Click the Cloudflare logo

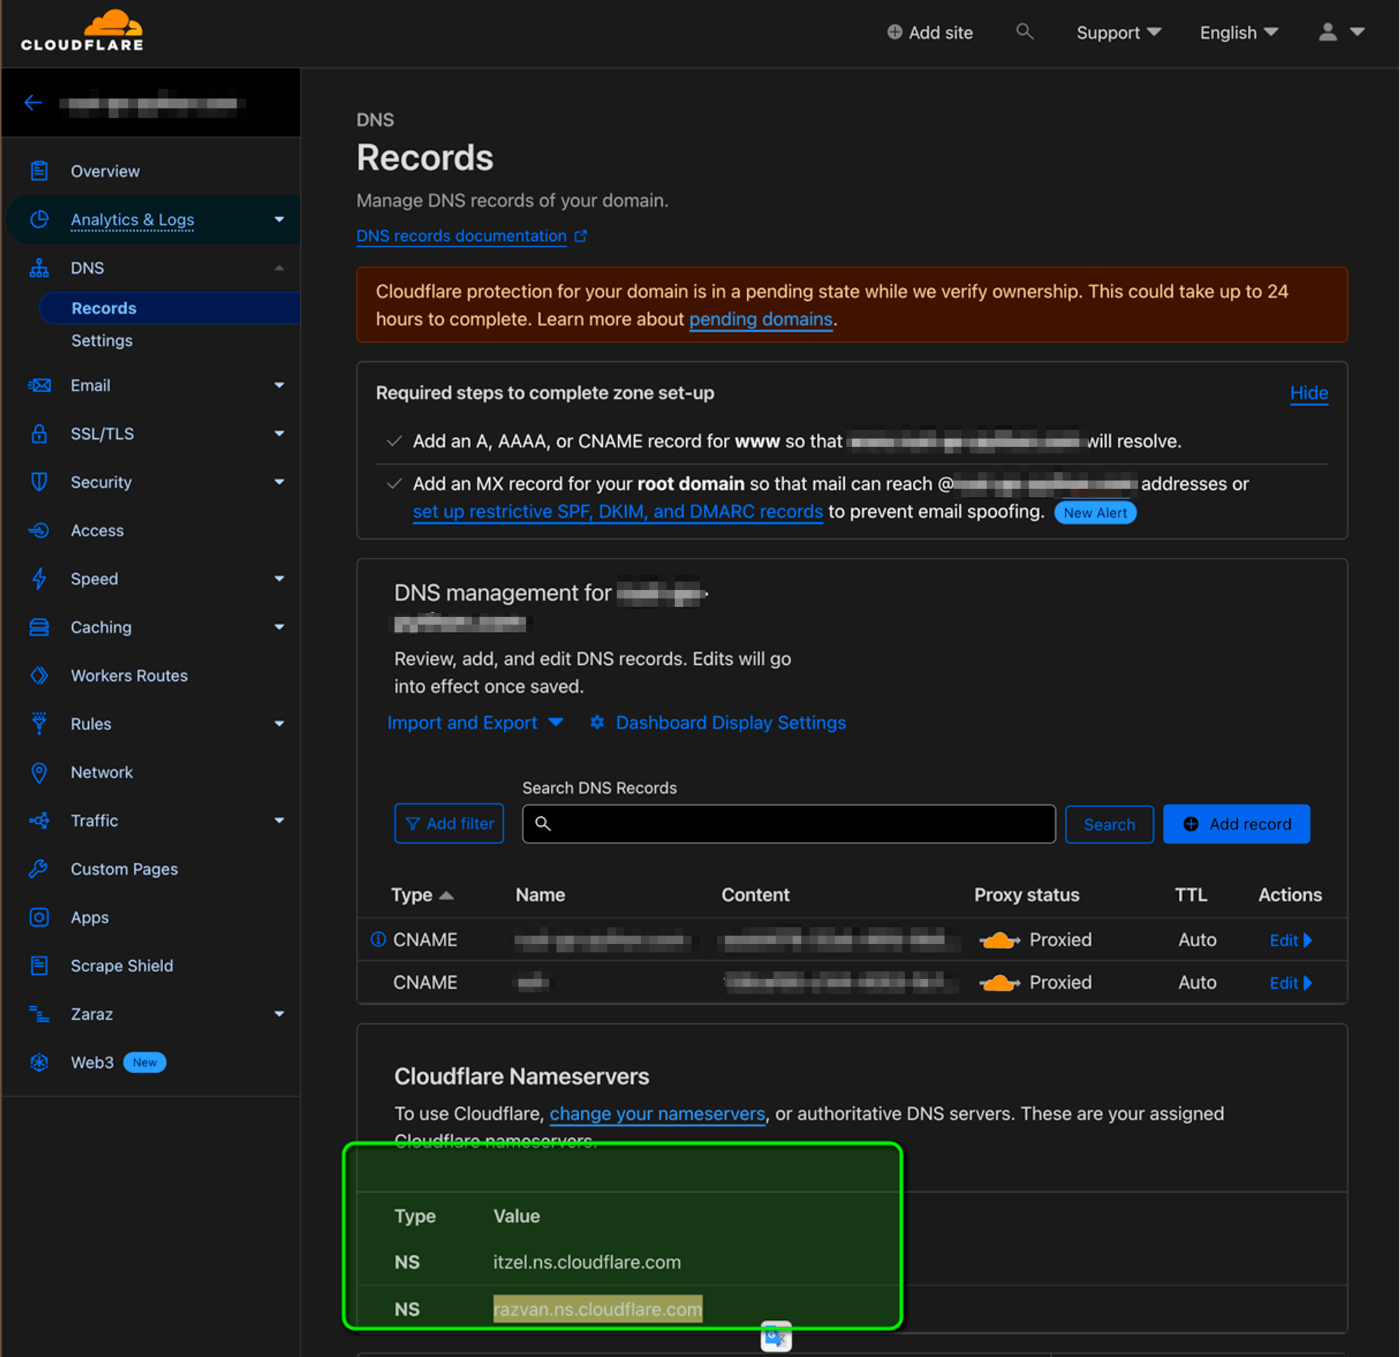coord(82,30)
